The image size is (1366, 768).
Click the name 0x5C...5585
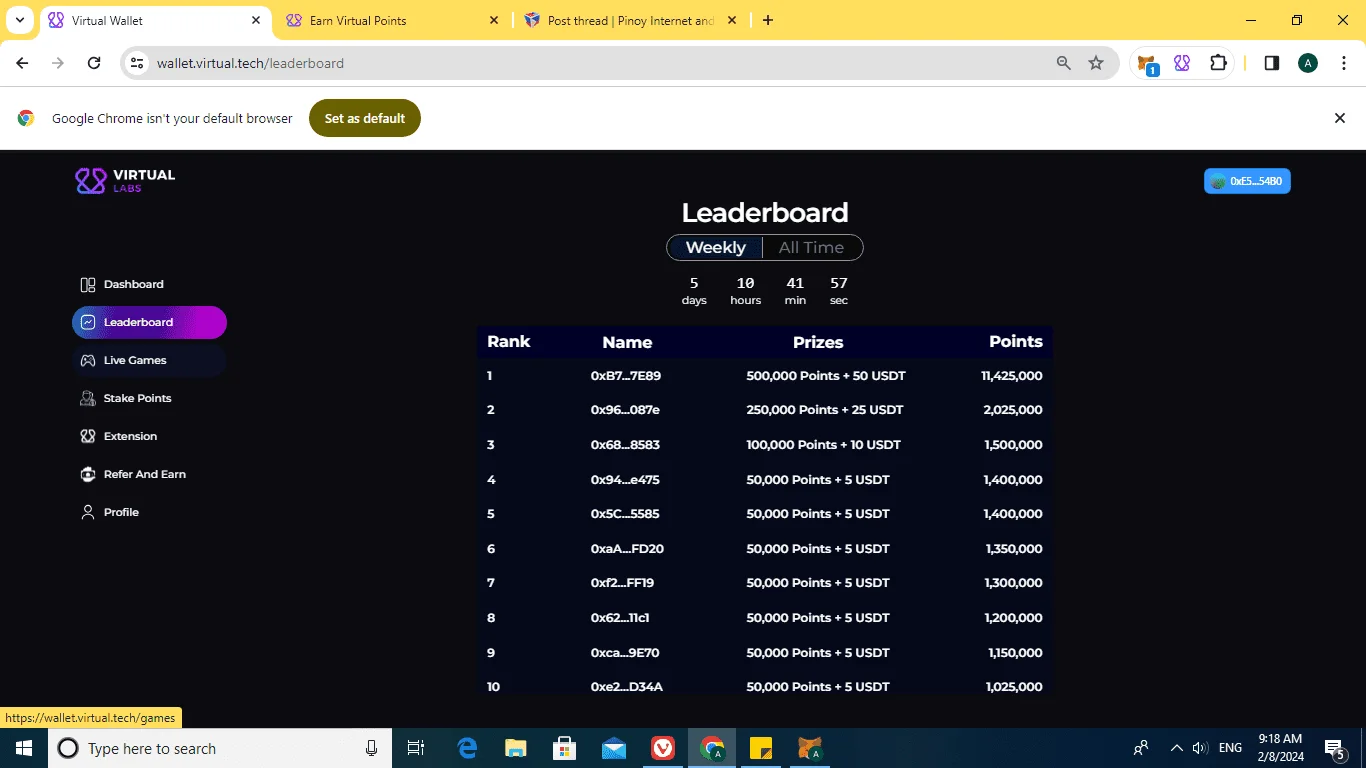click(x=625, y=514)
